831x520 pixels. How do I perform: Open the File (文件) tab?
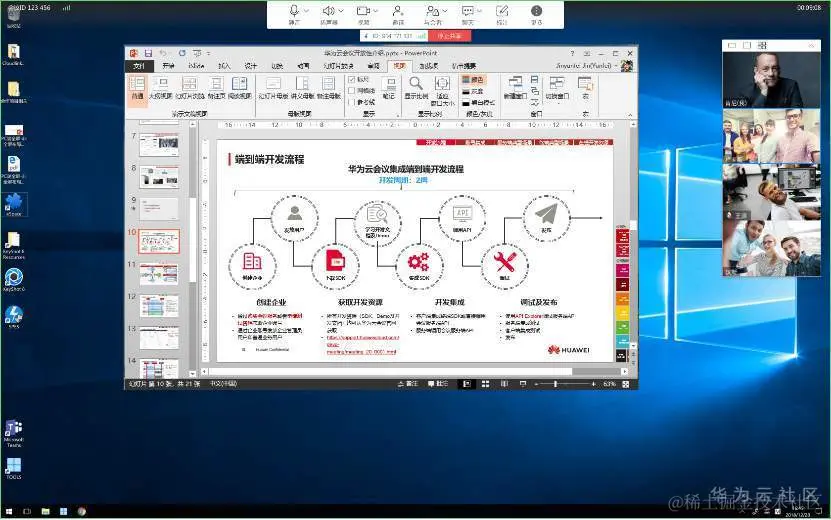click(x=139, y=66)
